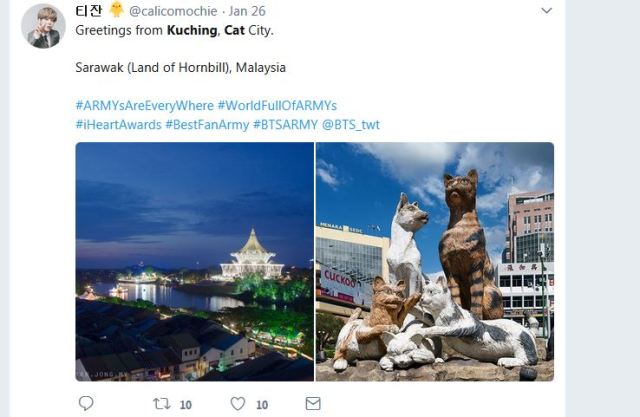Open the calicomochie profile avatar
Image resolution: width=640 pixels, height=417 pixels.
43,26
